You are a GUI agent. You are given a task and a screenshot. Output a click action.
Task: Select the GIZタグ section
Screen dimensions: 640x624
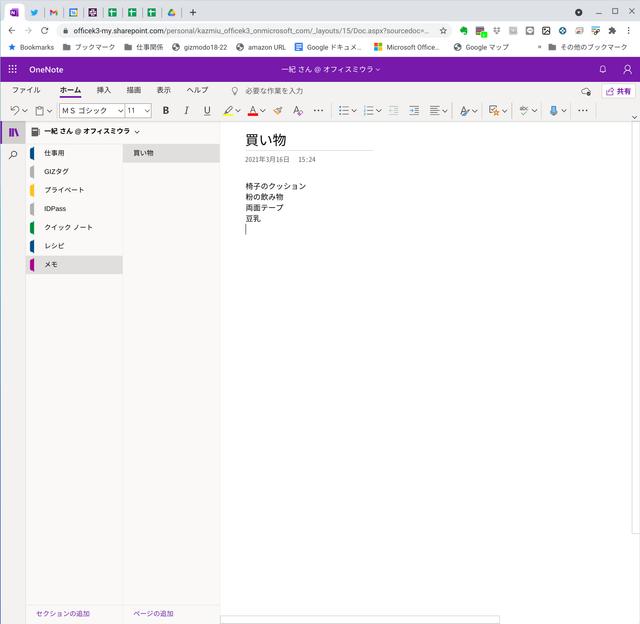[75, 171]
